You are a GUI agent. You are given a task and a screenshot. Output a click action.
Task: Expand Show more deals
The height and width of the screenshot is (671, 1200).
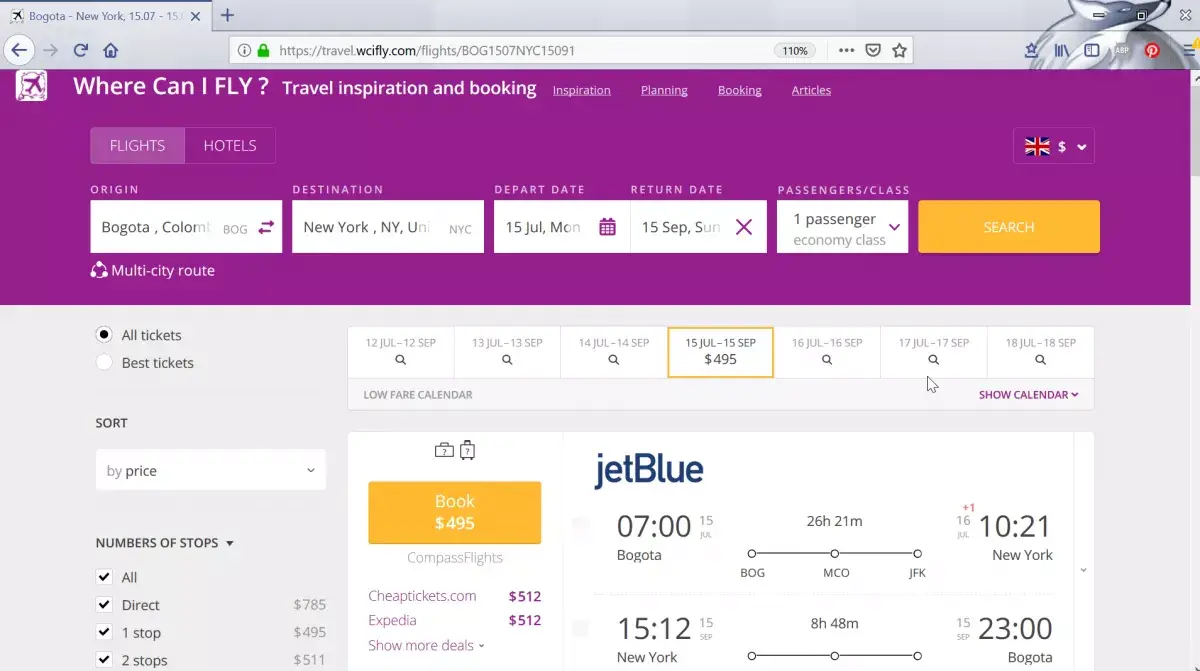coord(426,645)
